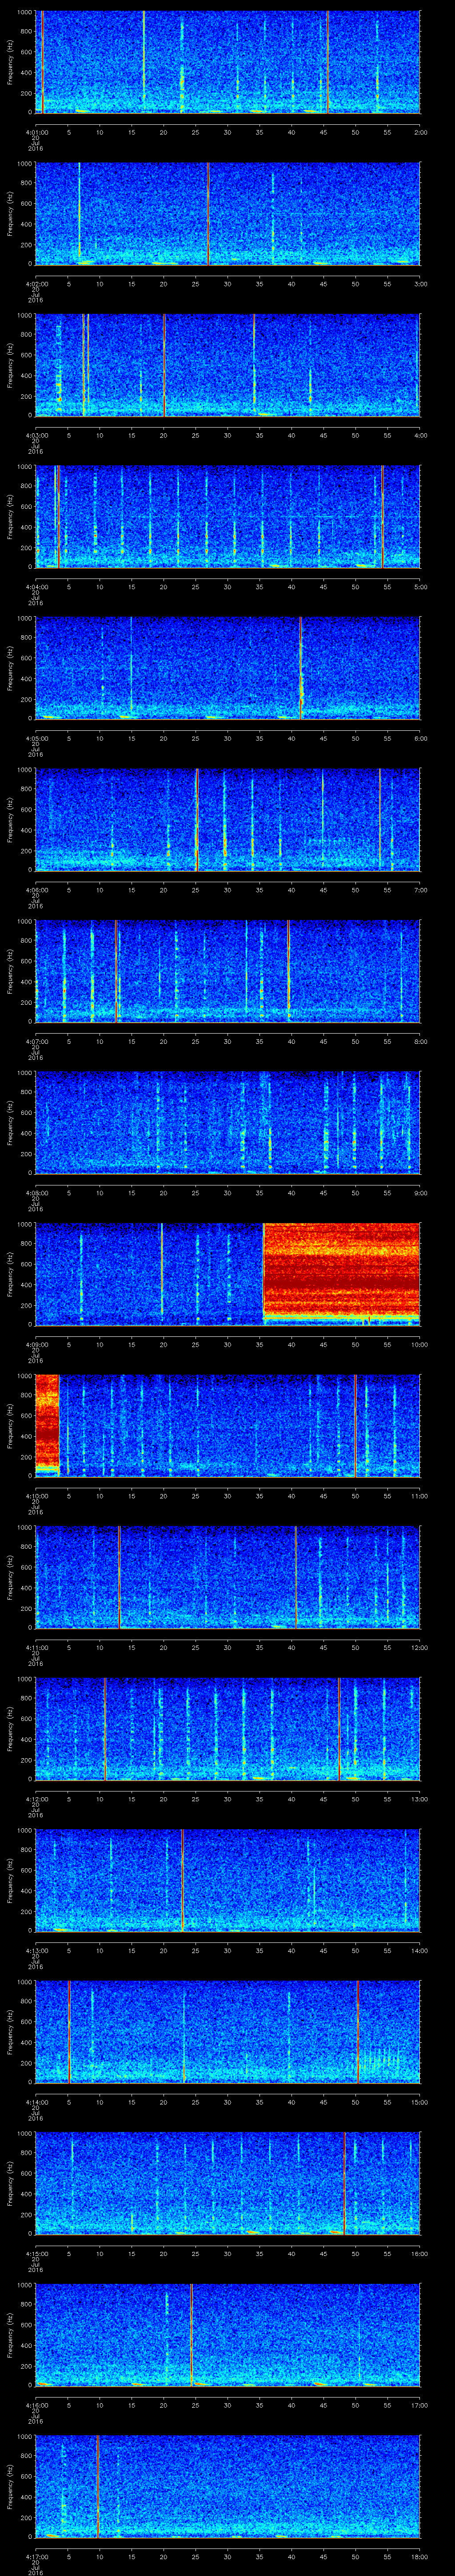Click the '4:17:00' time label

[x=36, y=2556]
